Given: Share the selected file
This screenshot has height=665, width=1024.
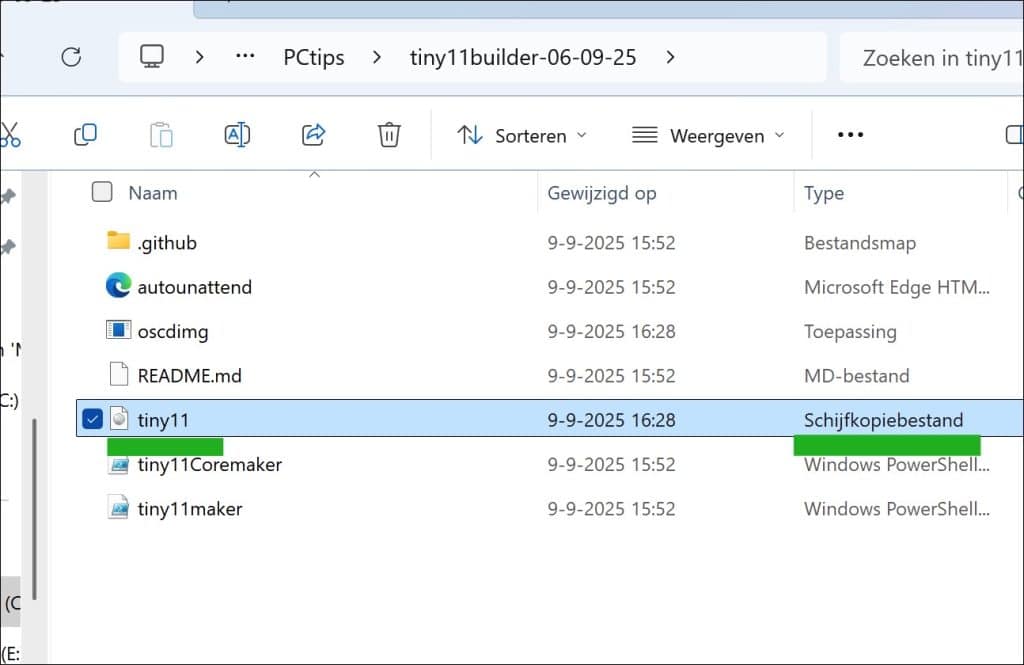Looking at the screenshot, I should [x=313, y=135].
